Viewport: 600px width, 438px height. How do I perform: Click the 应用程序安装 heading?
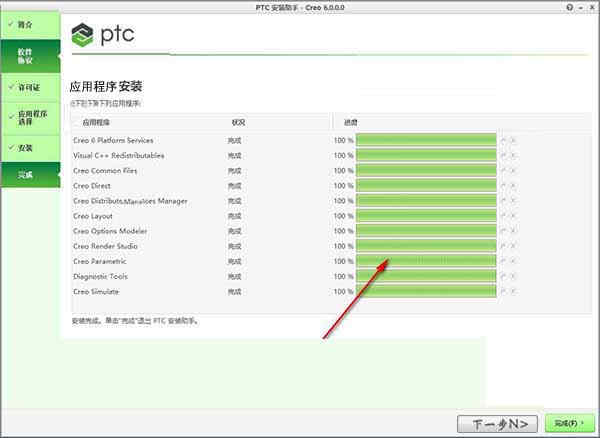click(x=106, y=86)
